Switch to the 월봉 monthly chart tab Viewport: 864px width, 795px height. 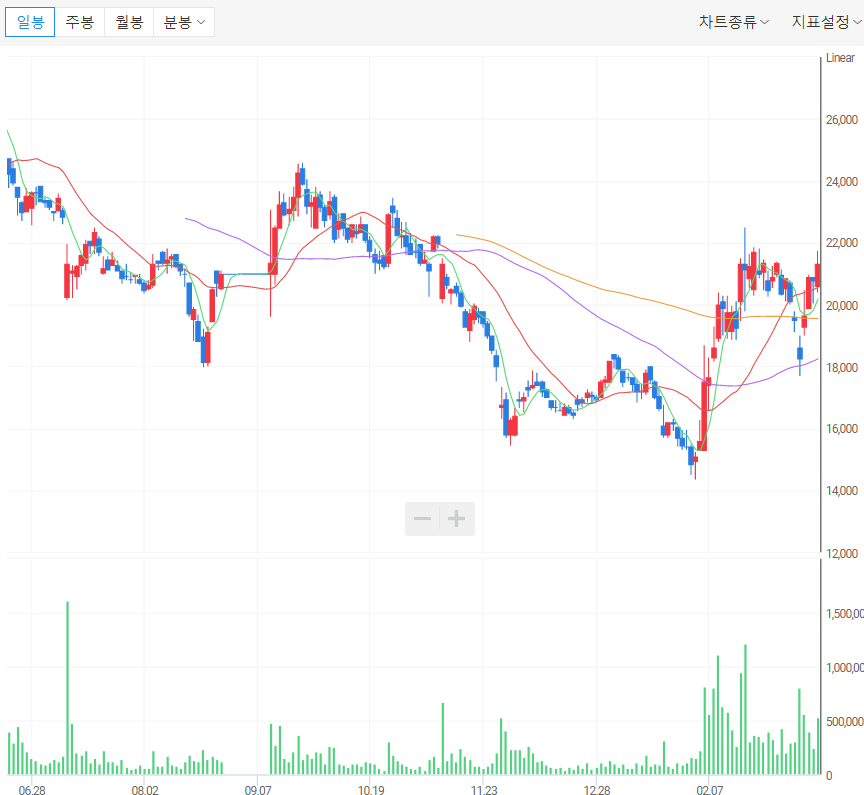click(x=129, y=22)
